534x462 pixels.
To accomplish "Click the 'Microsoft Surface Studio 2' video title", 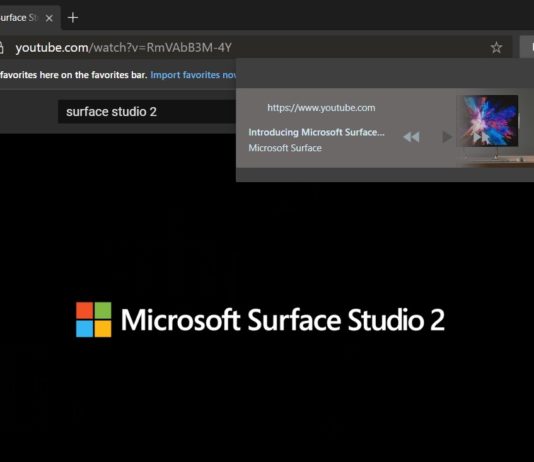I will click(x=283, y=319).
